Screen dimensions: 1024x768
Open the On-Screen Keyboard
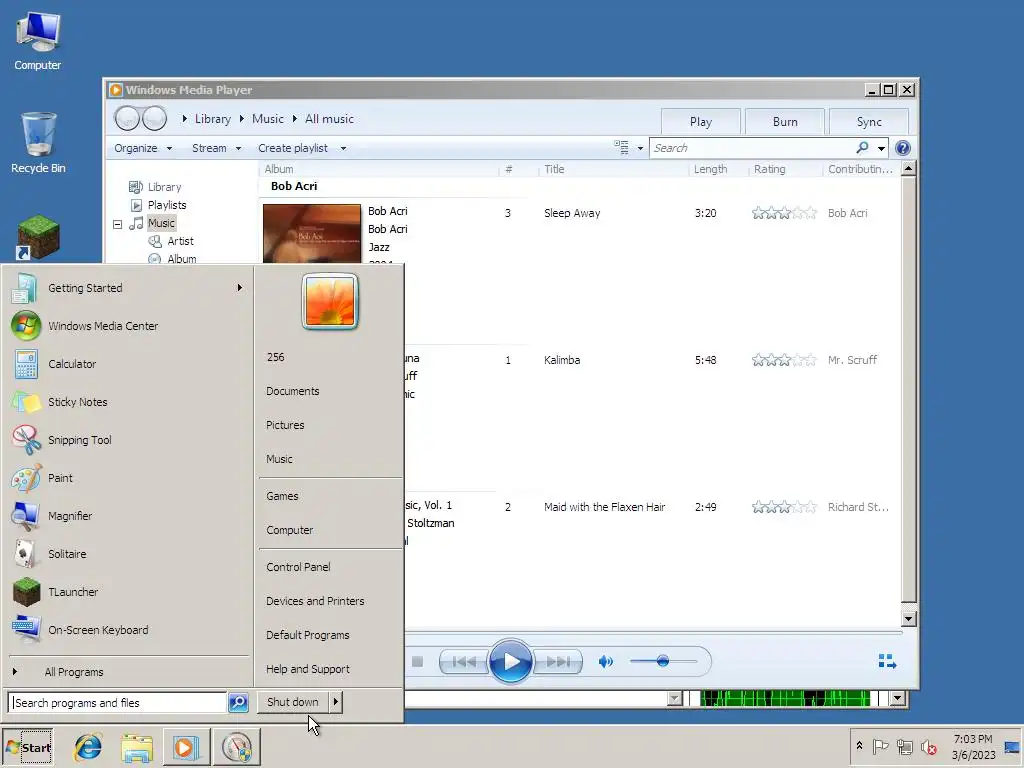[98, 630]
